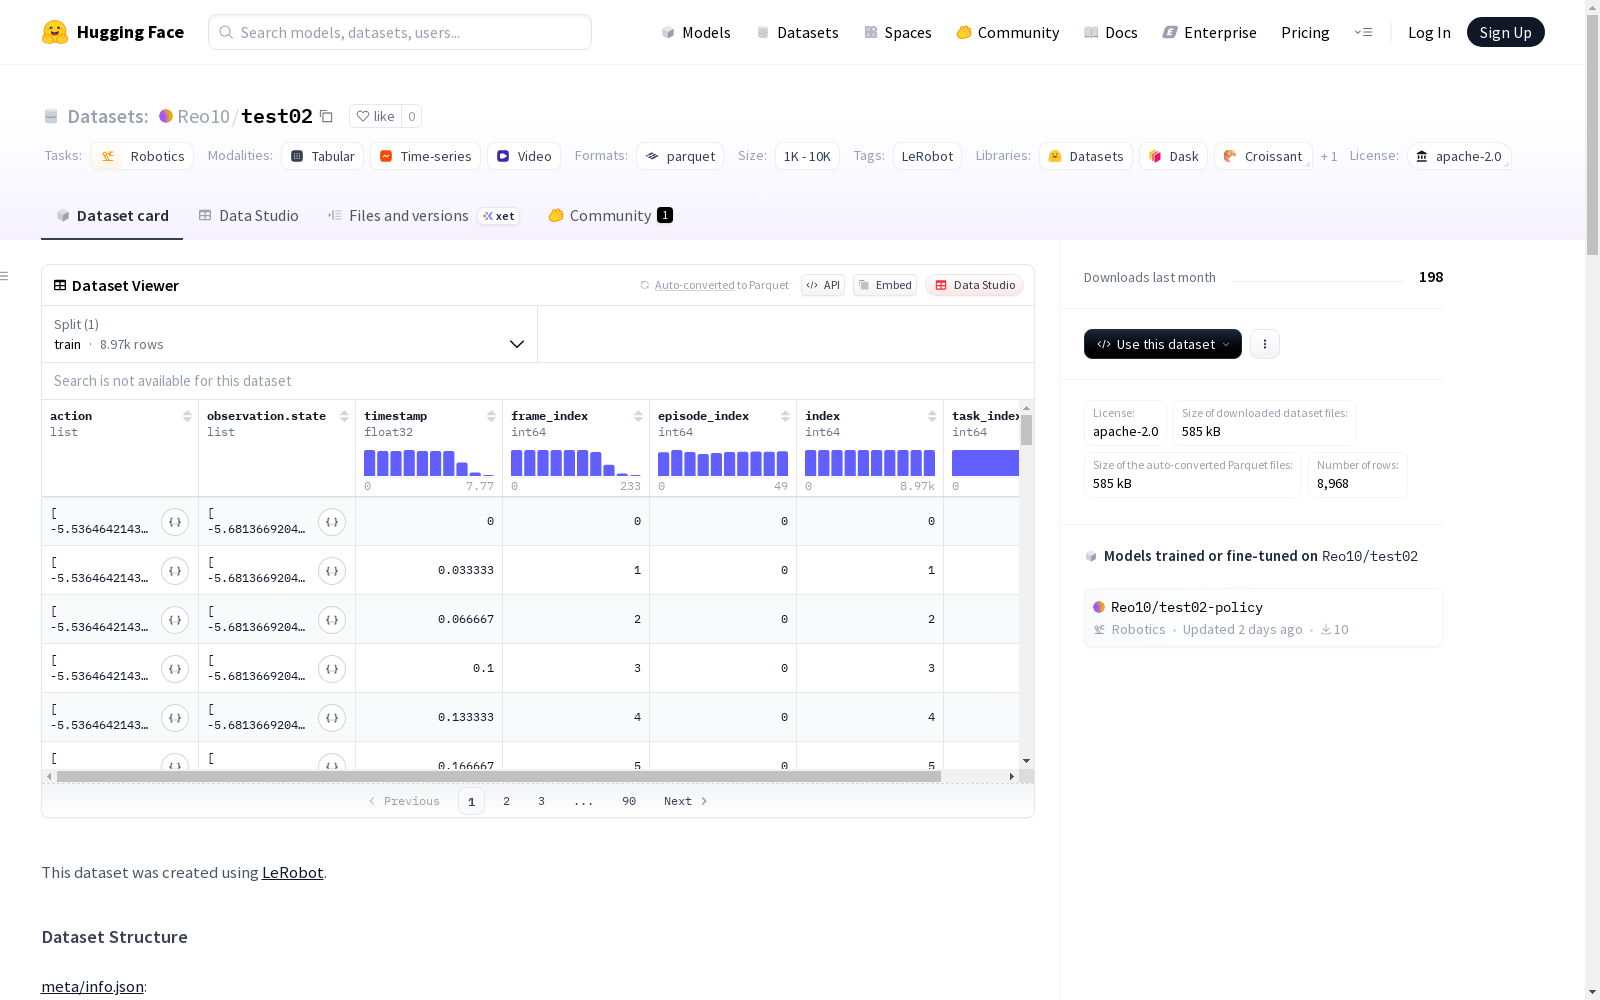The image size is (1600, 1000).
Task: Expand the first action row's JSON braces icon
Action: (x=175, y=522)
